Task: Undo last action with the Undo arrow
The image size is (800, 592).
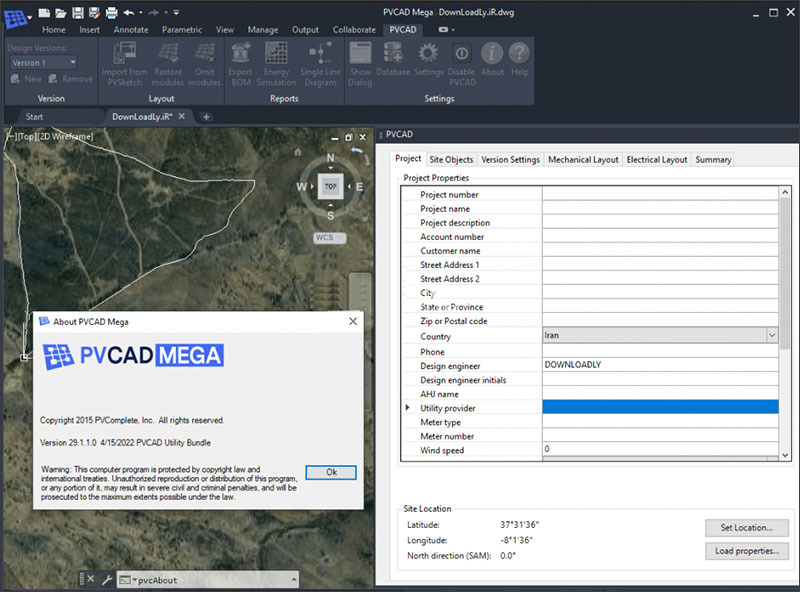Action: 129,12
